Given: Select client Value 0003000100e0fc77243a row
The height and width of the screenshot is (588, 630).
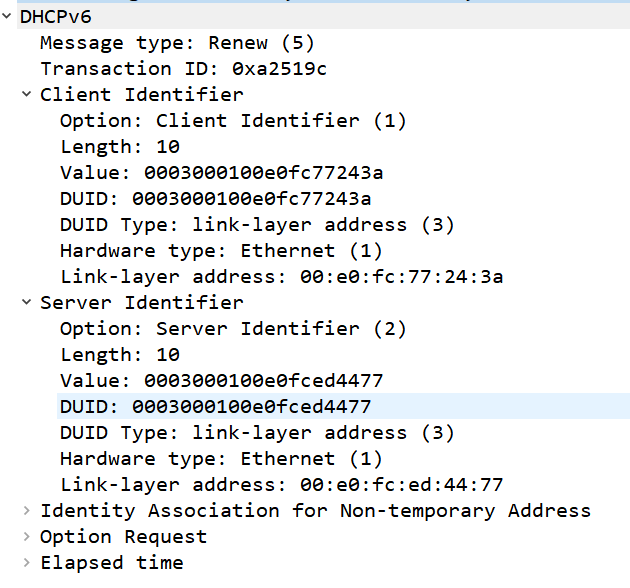Looking at the screenshot, I should coord(221,173).
